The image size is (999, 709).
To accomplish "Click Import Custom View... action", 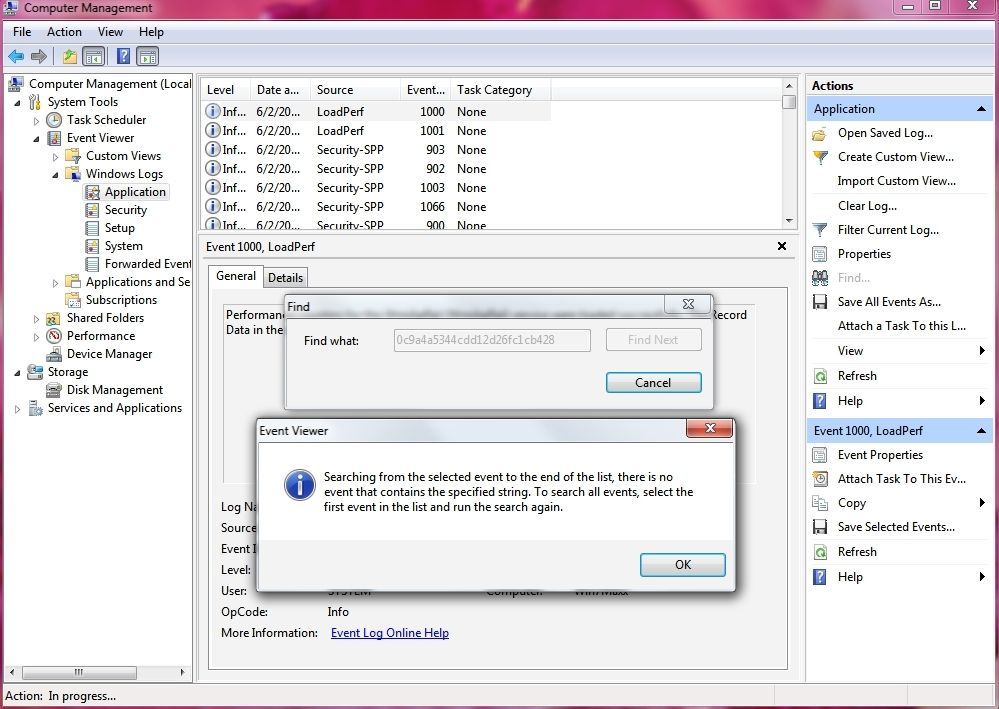I will coord(896,181).
